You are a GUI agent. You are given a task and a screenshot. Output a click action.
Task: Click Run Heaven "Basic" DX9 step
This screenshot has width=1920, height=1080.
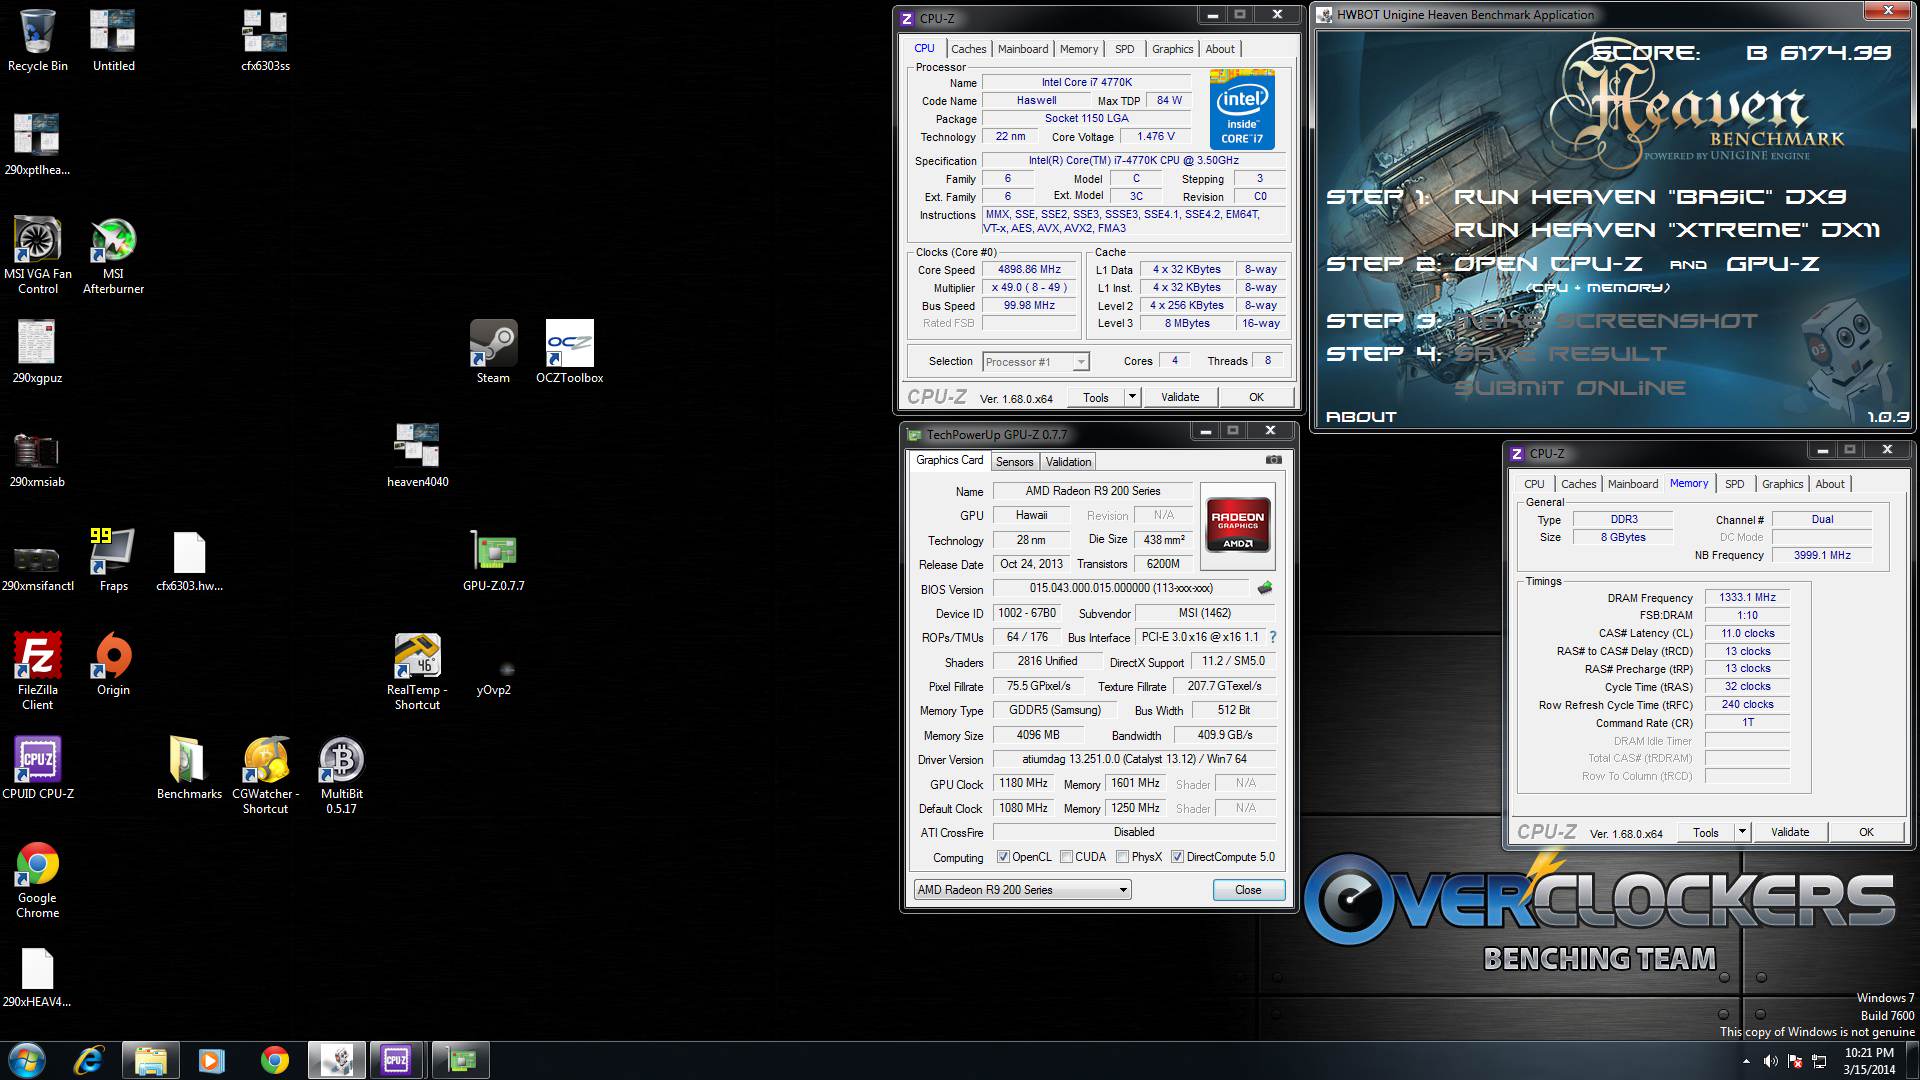click(1650, 197)
